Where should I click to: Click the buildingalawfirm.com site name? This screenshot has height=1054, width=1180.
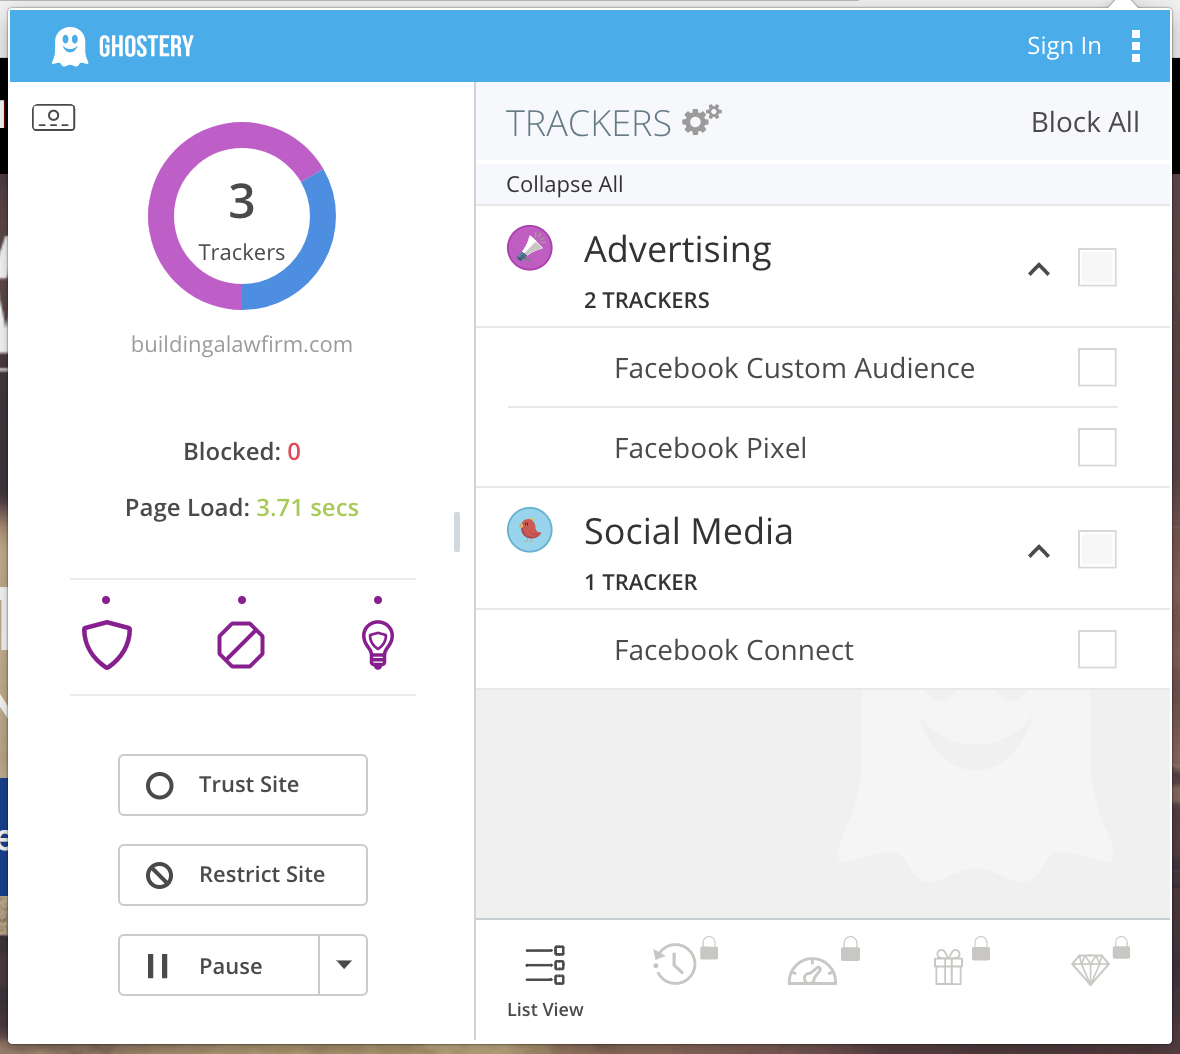[x=242, y=344]
